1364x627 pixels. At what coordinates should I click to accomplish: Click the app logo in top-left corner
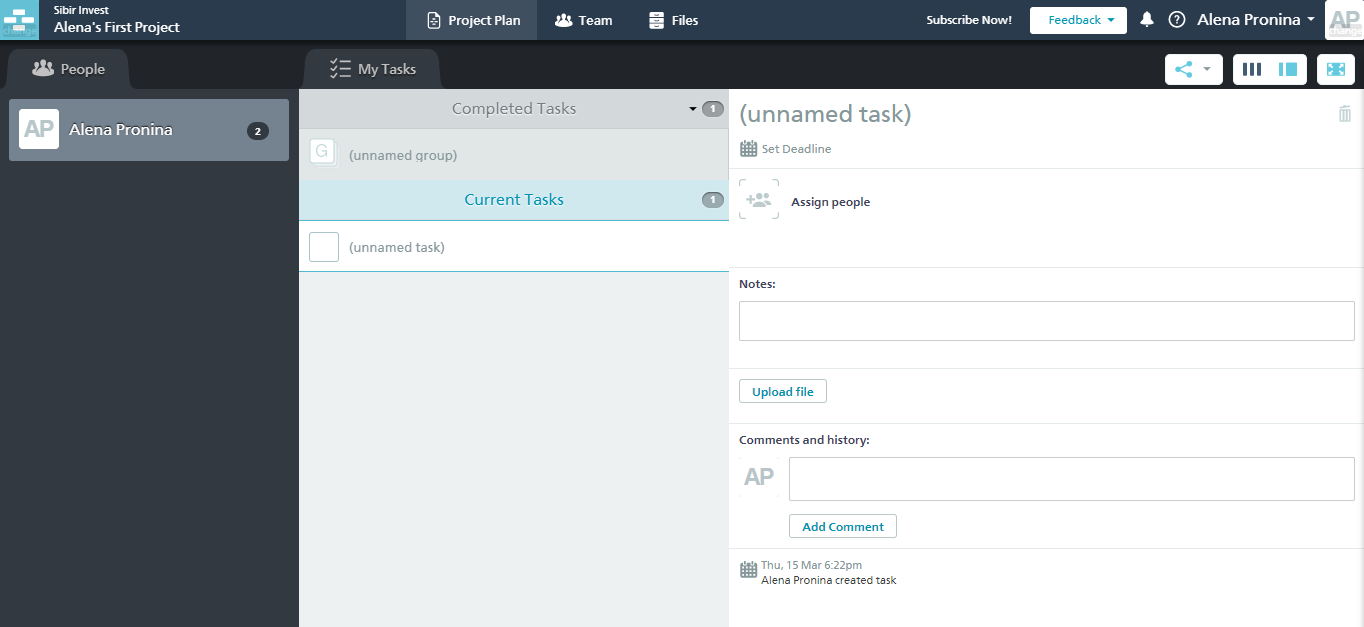click(x=19, y=20)
